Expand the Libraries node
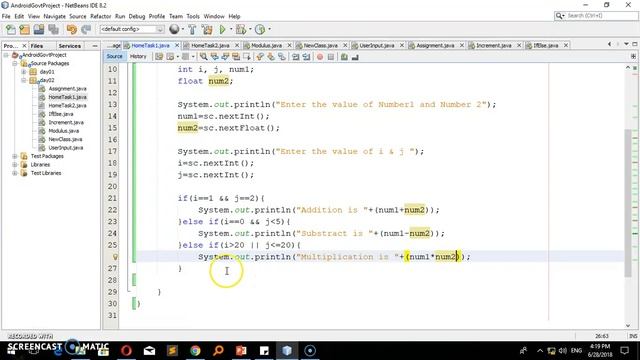 (15, 164)
